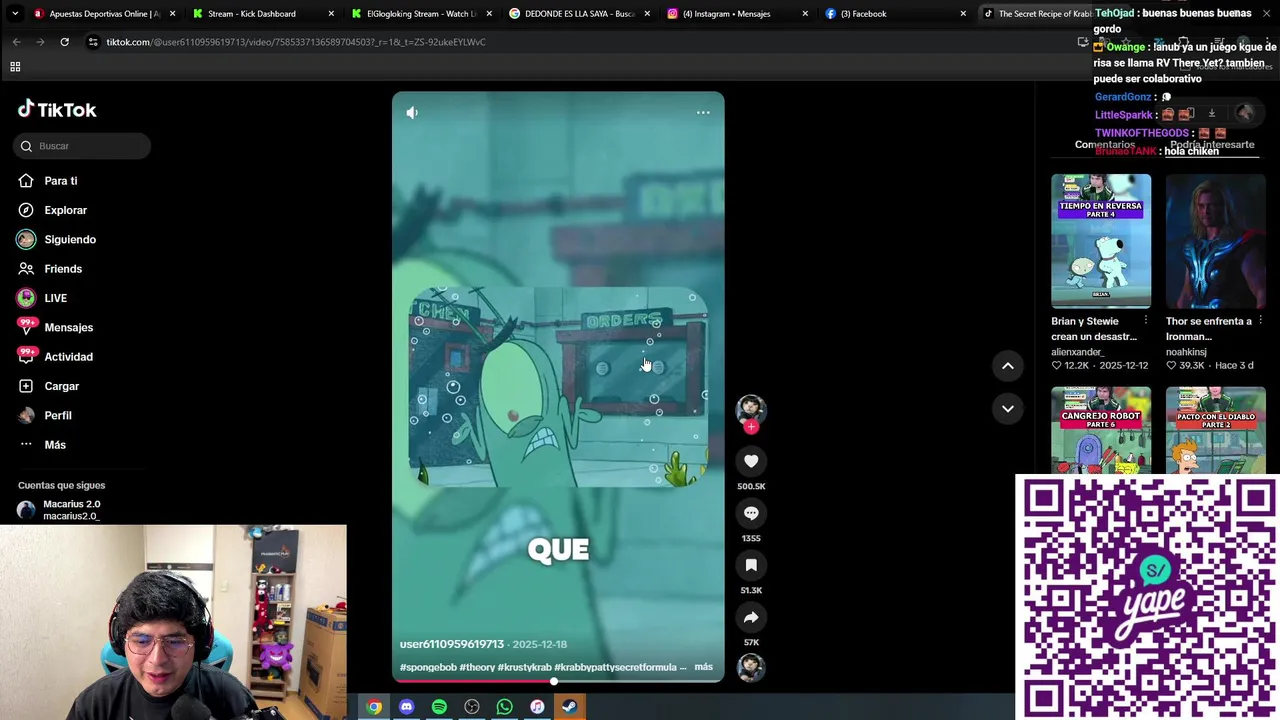This screenshot has height=720, width=1280.
Task: Open Siguiendo feed
Action: tap(70, 240)
